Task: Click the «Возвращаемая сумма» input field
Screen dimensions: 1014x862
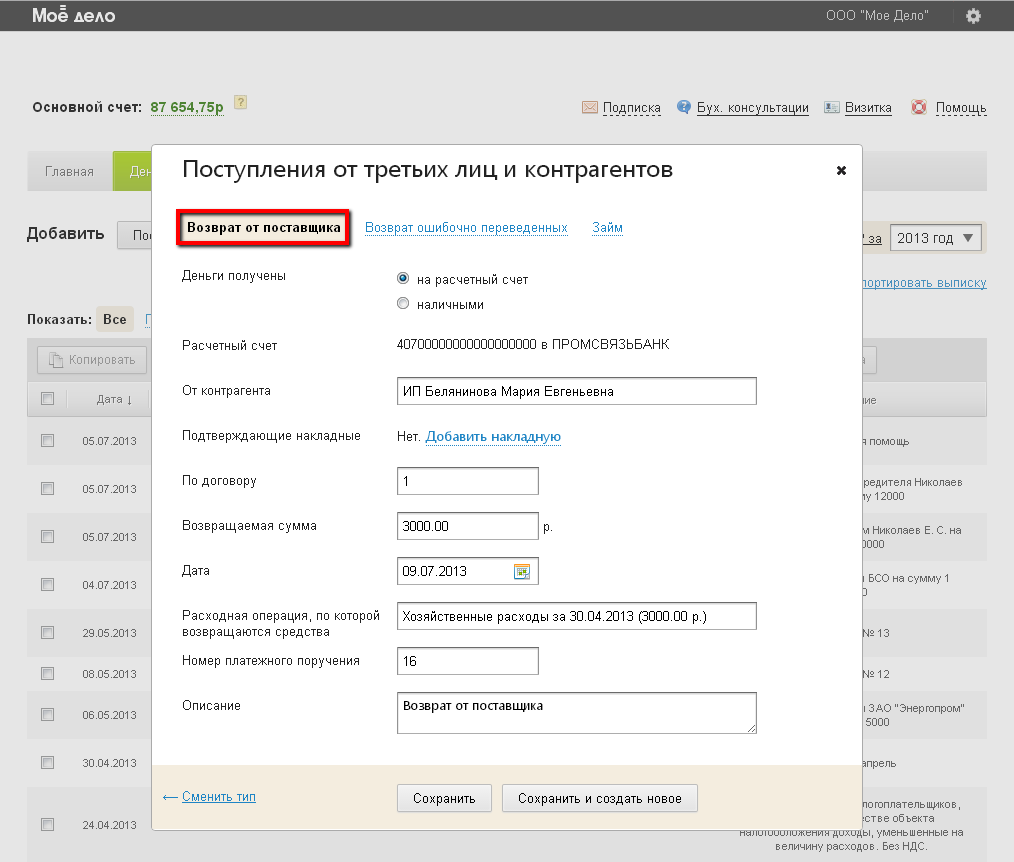Action: 467,526
